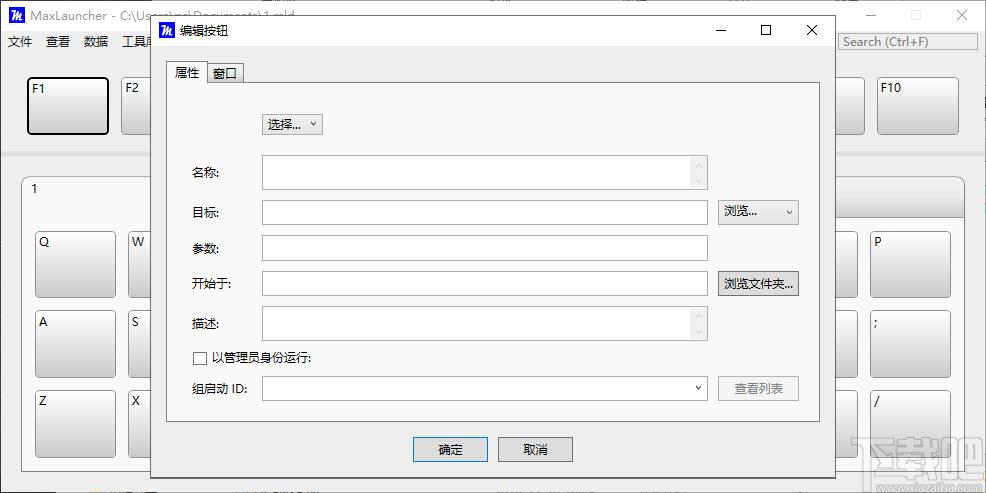This screenshot has height=493, width=986.
Task: Open the 数据 menu in MaxLauncher
Action: pos(96,42)
